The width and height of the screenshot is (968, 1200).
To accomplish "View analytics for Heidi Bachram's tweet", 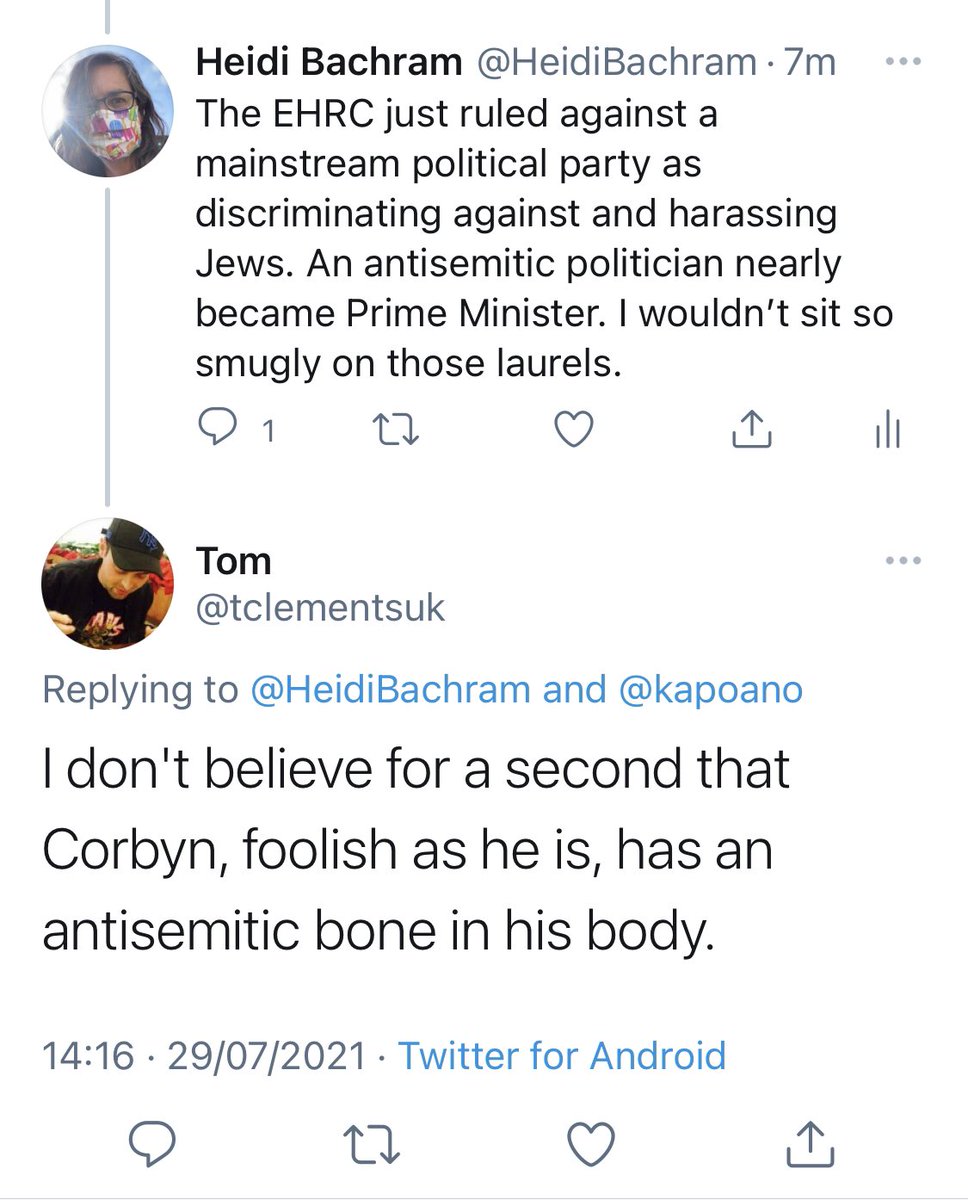I will click(886, 430).
